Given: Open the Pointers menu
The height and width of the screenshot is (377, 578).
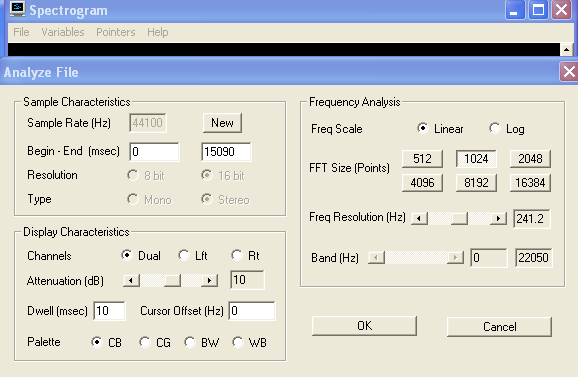Looking at the screenshot, I should (x=116, y=32).
